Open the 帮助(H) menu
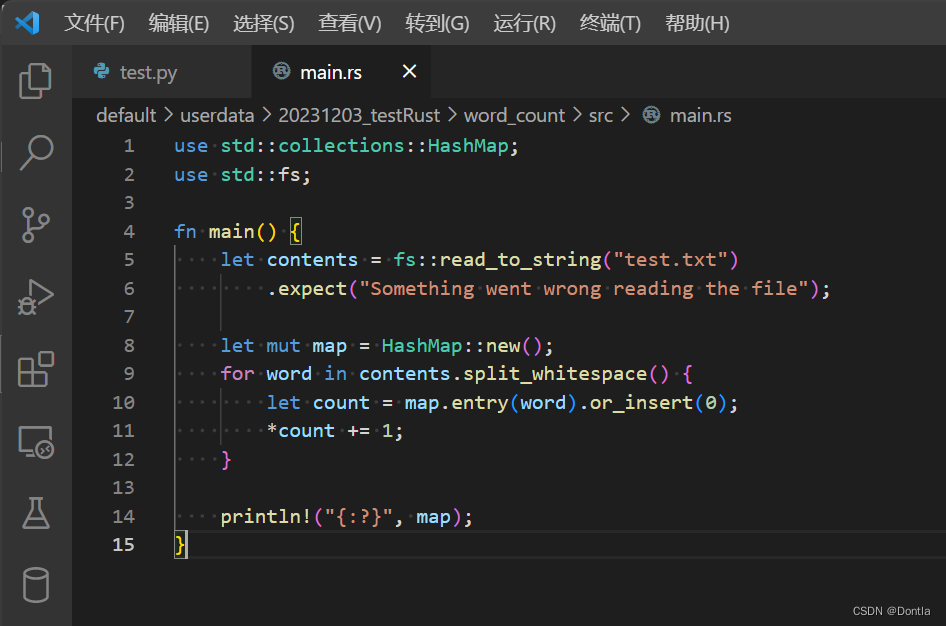The height and width of the screenshot is (626, 946). click(697, 24)
